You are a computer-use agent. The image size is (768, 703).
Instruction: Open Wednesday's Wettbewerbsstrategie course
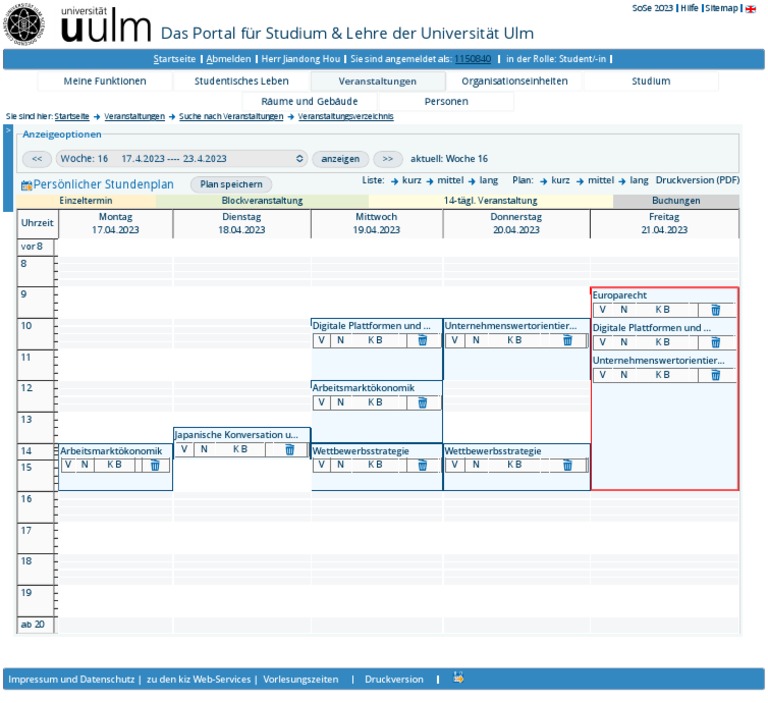[x=360, y=451]
